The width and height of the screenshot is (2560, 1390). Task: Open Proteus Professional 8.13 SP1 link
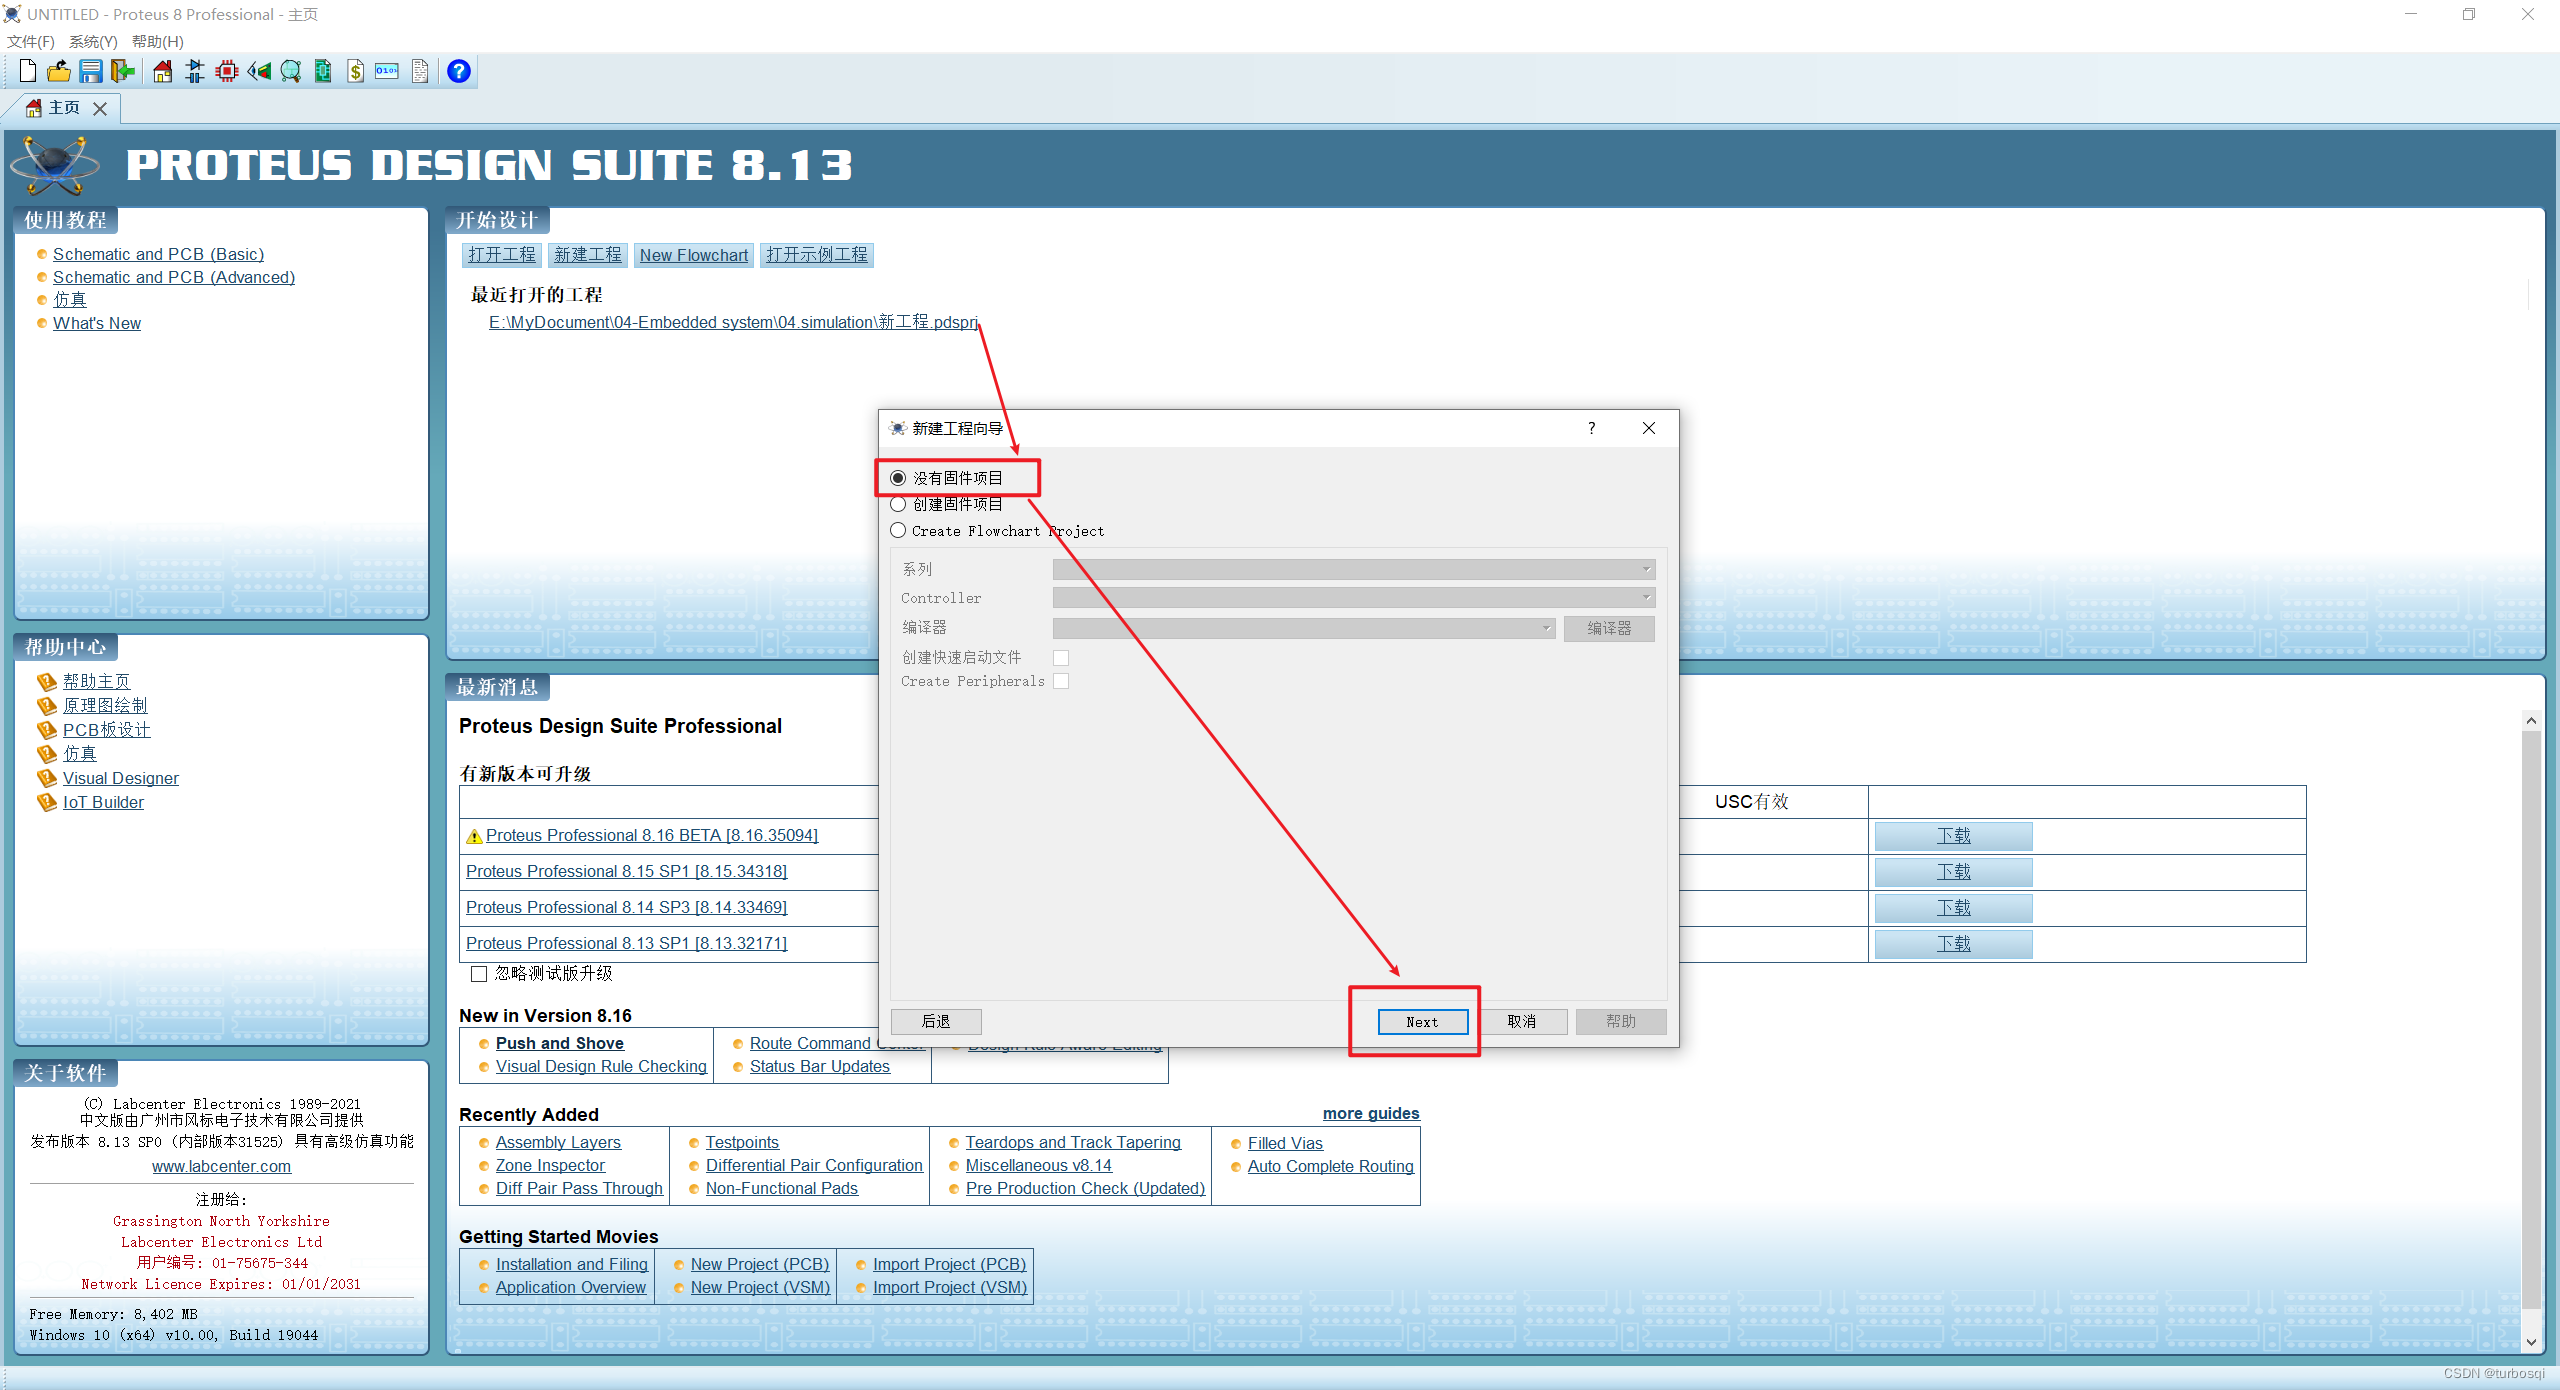point(626,943)
